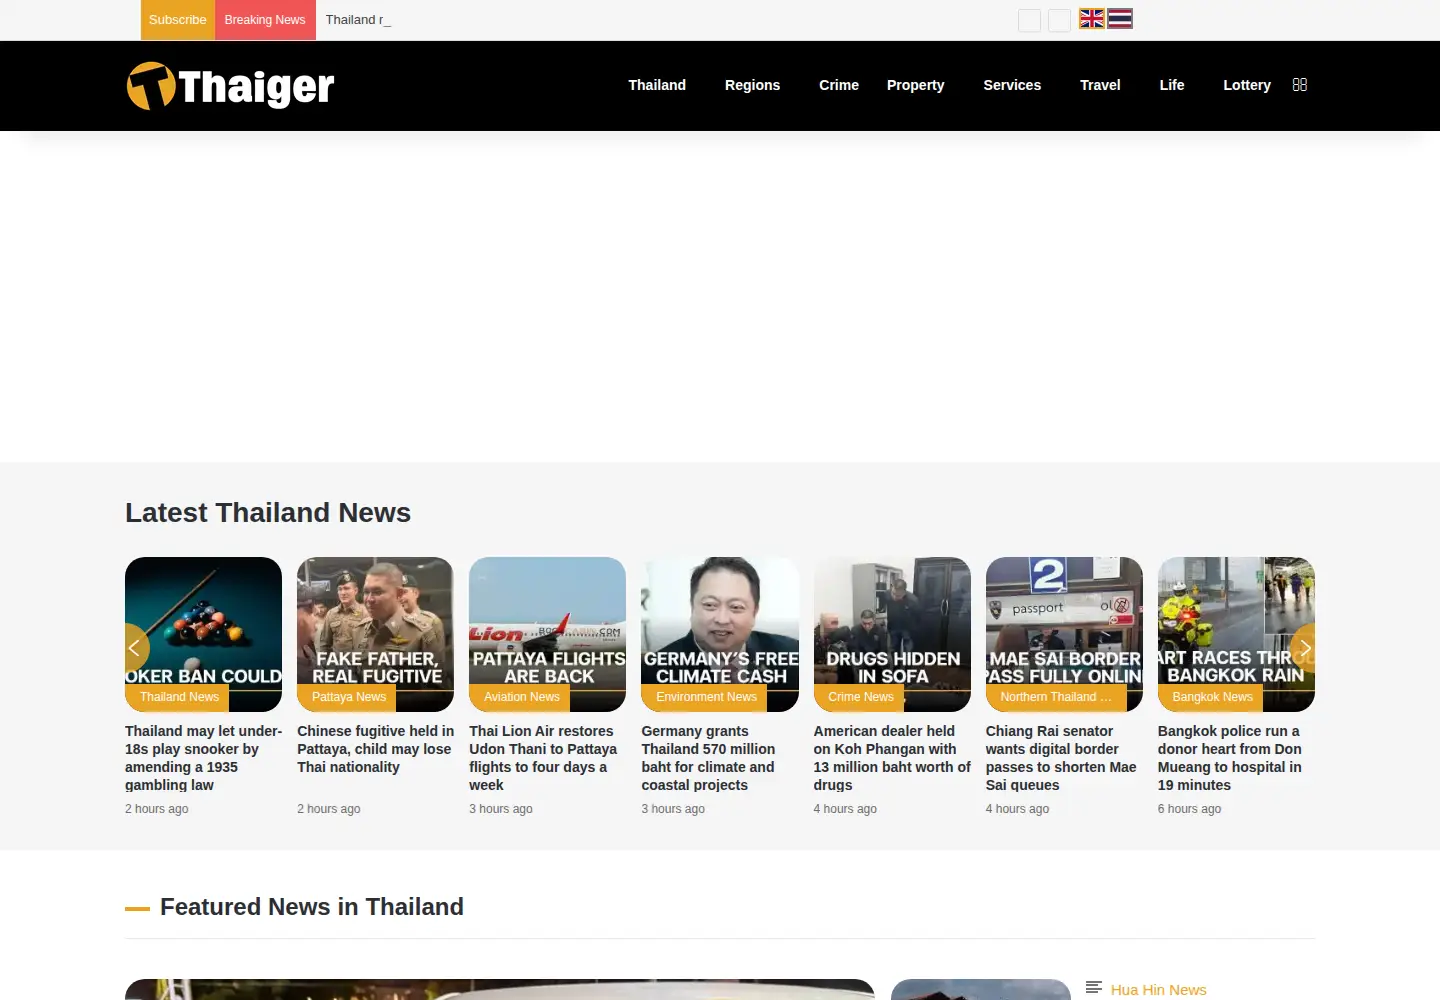Click the Pattaya News category tag
1440x1000 pixels.
click(348, 697)
